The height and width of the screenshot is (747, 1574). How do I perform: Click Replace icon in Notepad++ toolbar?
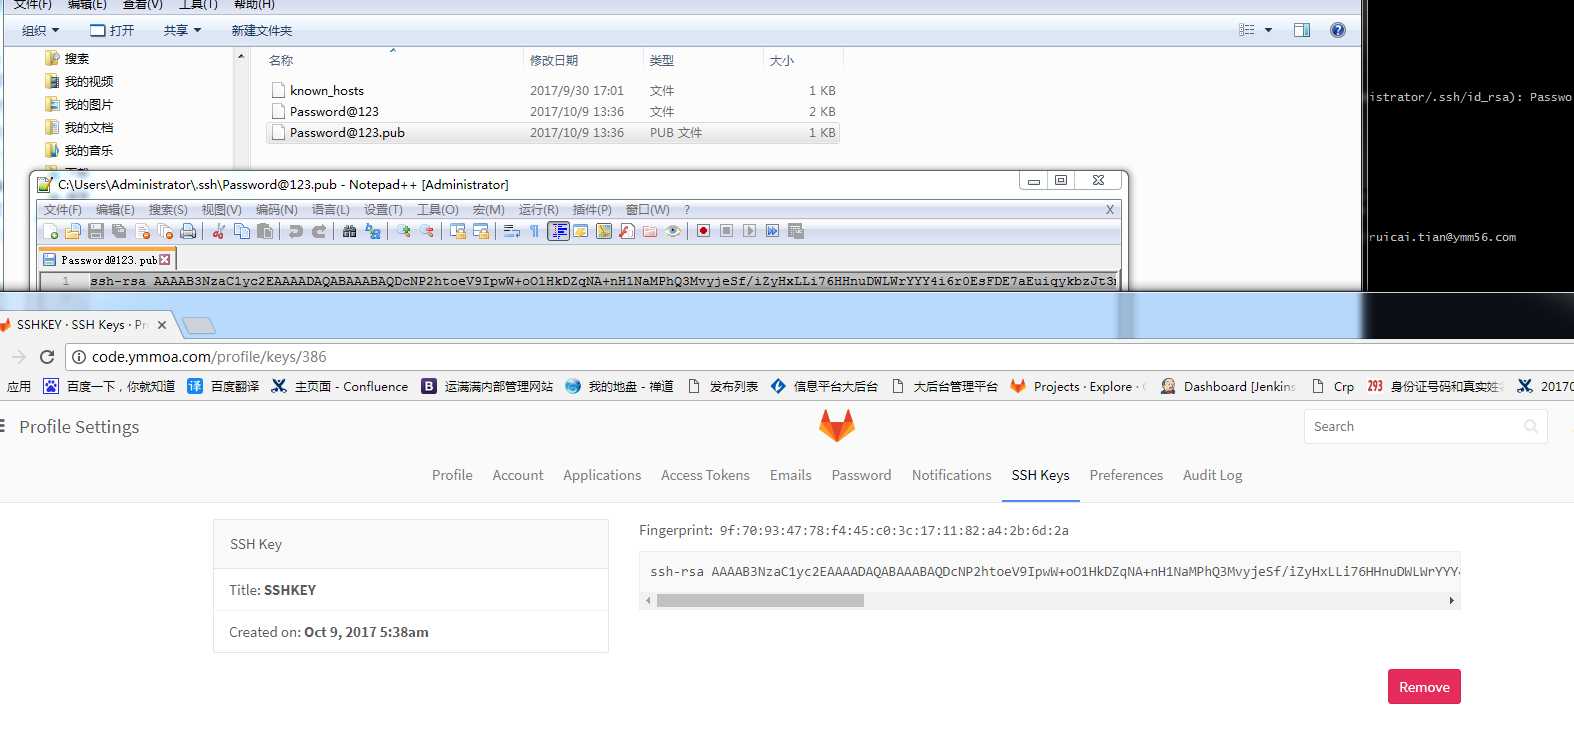click(372, 231)
